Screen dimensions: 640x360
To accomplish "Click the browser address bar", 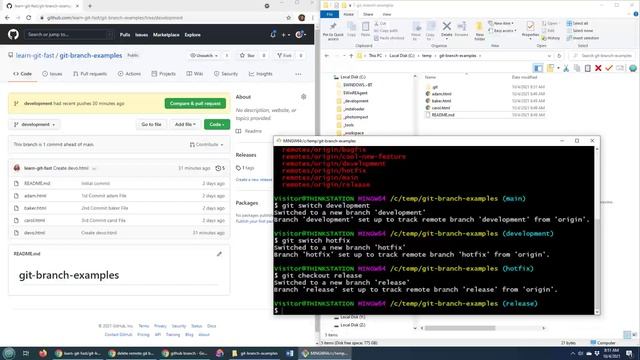I will (161, 18).
